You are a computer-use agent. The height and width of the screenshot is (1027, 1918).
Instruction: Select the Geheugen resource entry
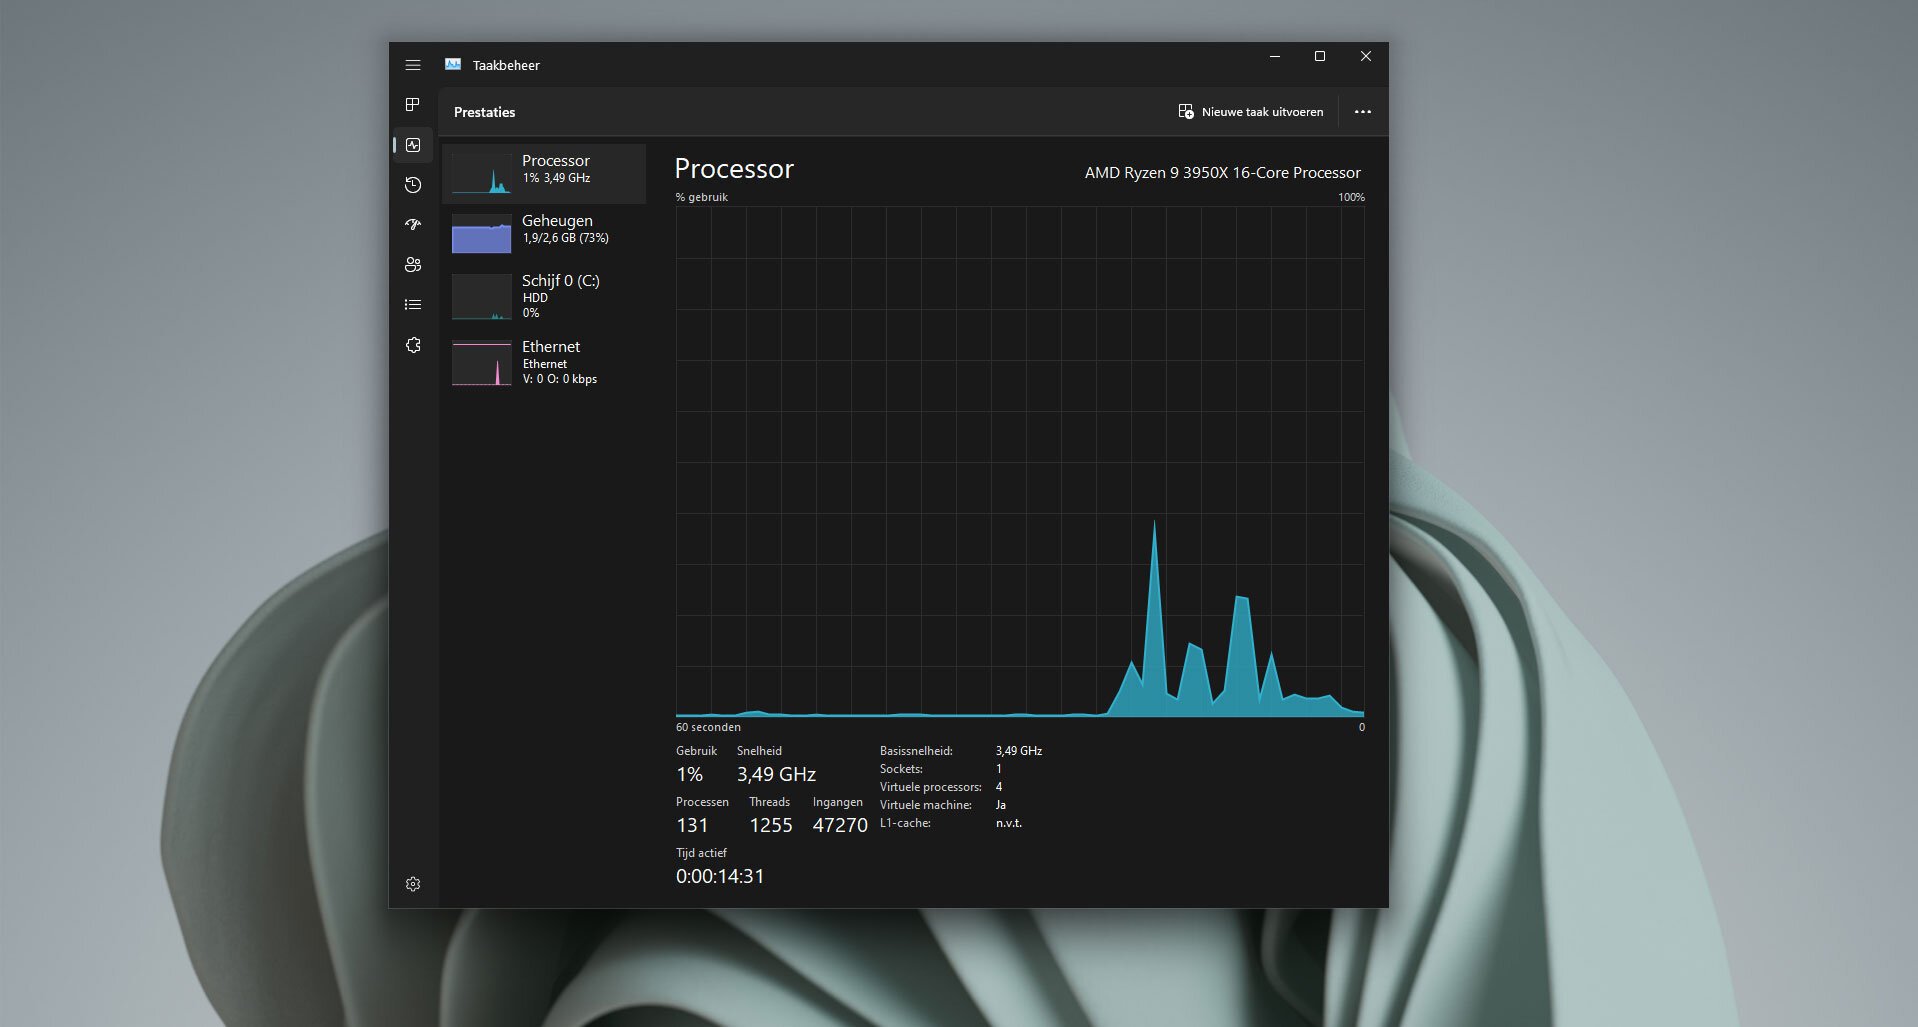coord(544,234)
